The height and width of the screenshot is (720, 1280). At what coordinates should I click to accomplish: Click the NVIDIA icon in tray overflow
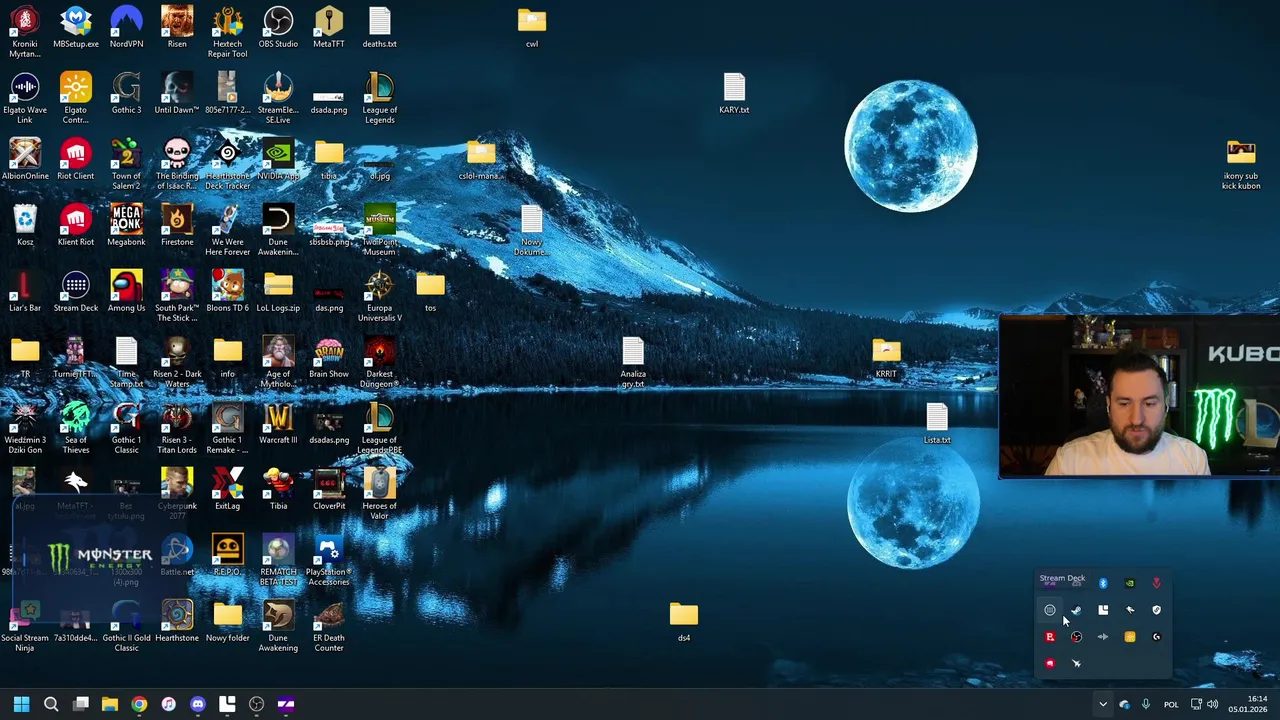[1130, 583]
